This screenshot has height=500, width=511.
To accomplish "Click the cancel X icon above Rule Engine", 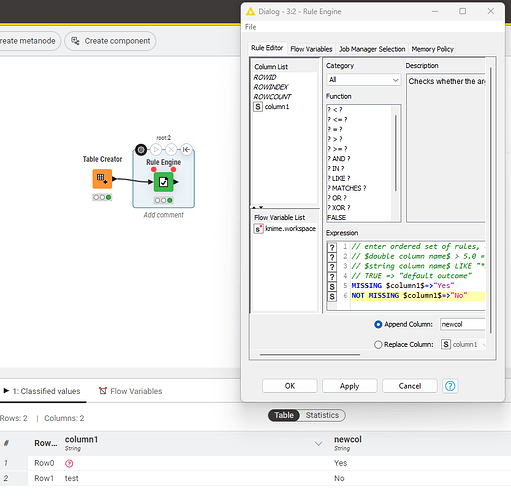I will tap(171, 150).
